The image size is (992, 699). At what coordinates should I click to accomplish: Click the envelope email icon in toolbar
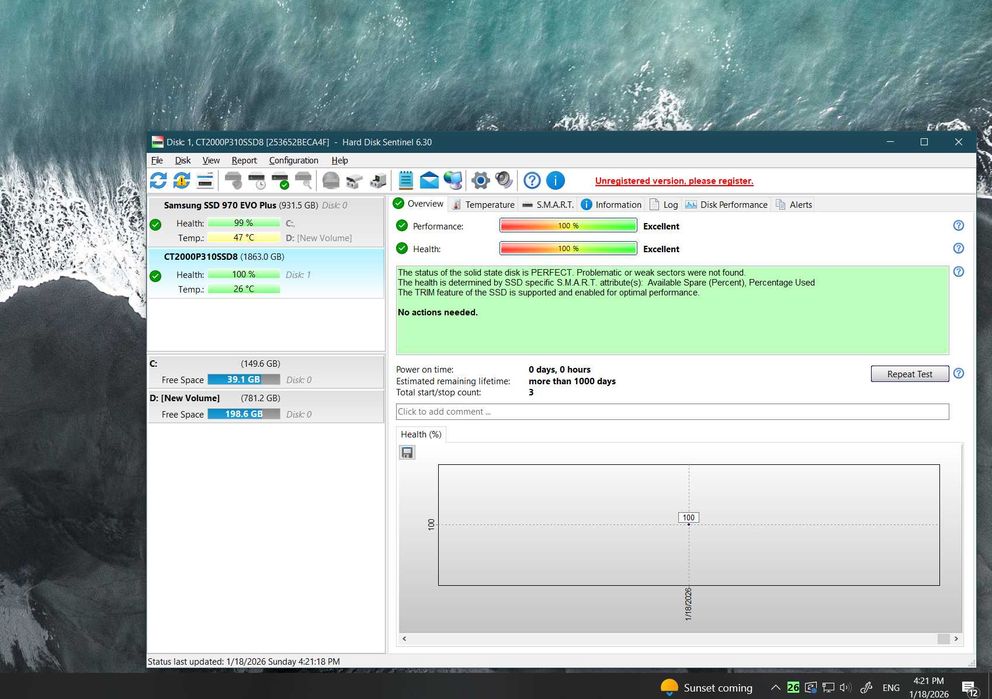pyautogui.click(x=429, y=181)
